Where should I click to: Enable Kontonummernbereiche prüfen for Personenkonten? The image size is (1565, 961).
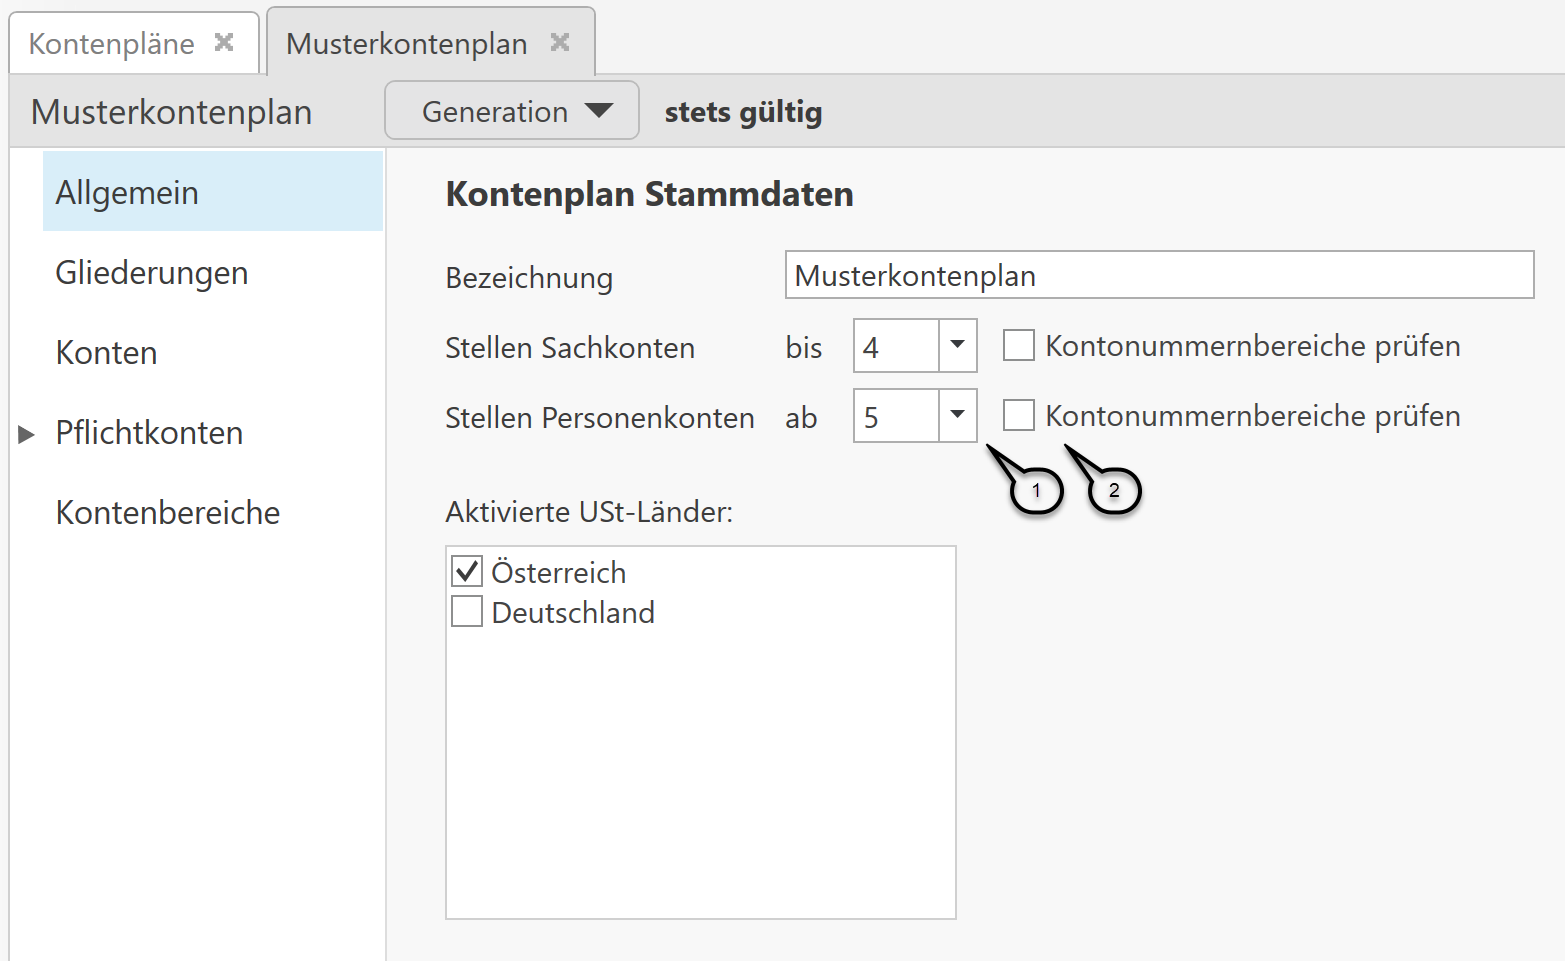[1018, 414]
